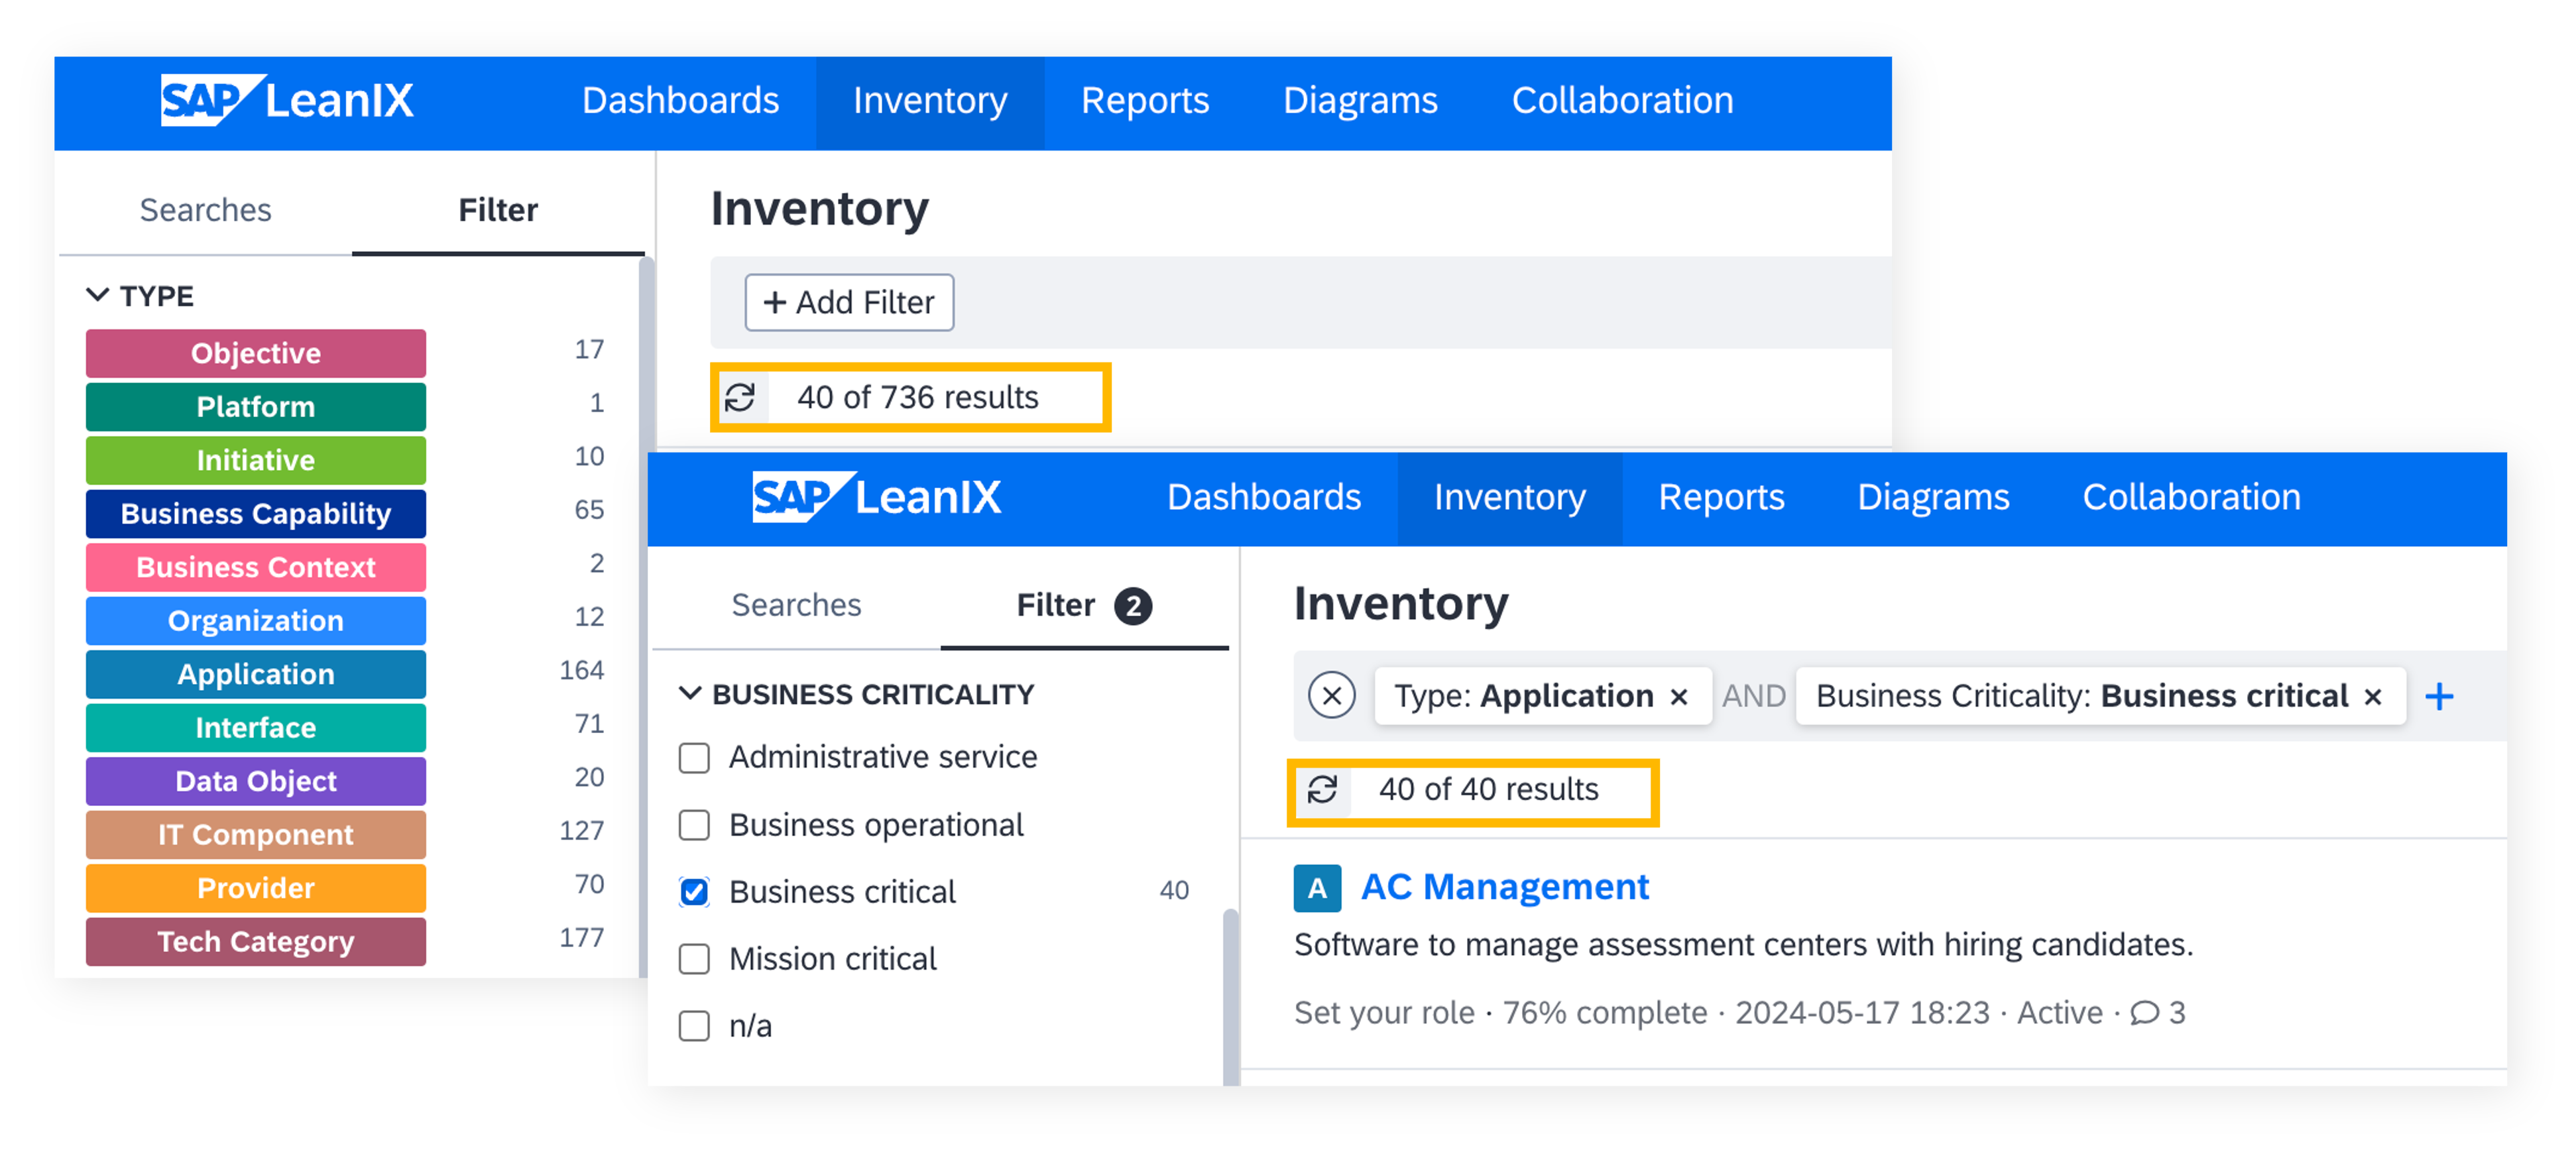The width and height of the screenshot is (2576, 1154).
Task: Clear all filters with circled X icon
Action: pos(1332,696)
